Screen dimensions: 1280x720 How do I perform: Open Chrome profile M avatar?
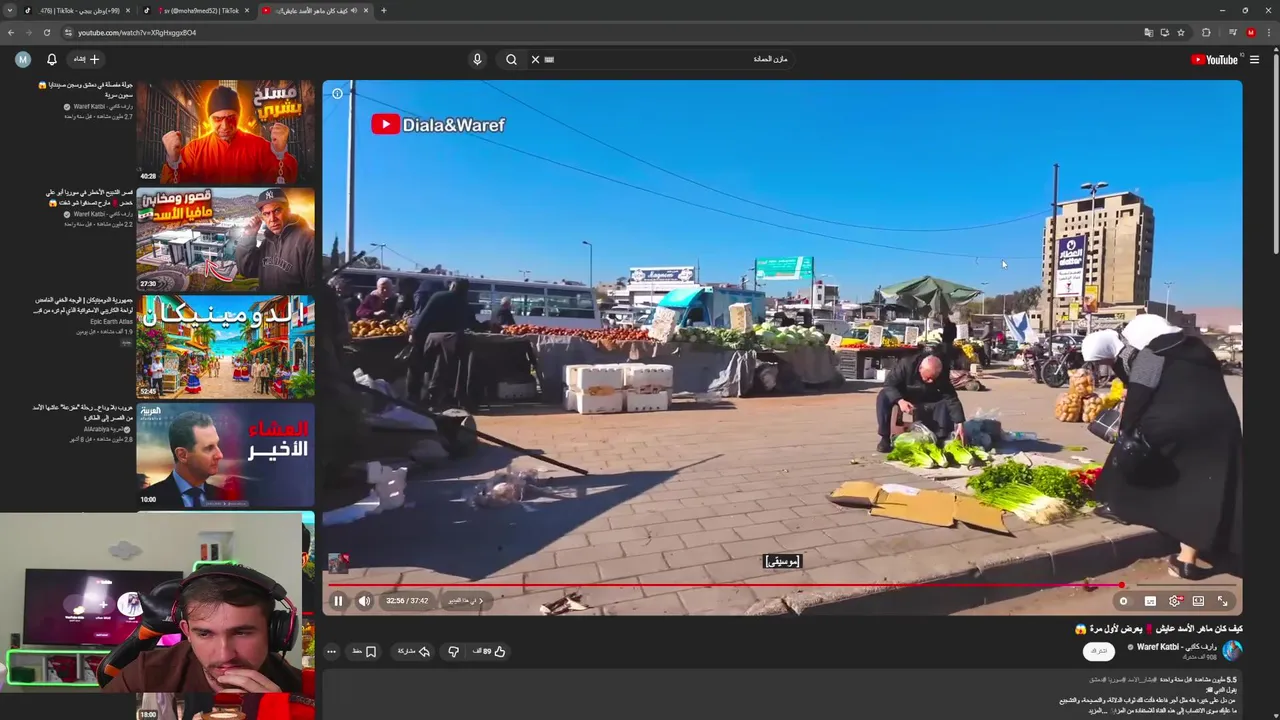(x=1251, y=32)
